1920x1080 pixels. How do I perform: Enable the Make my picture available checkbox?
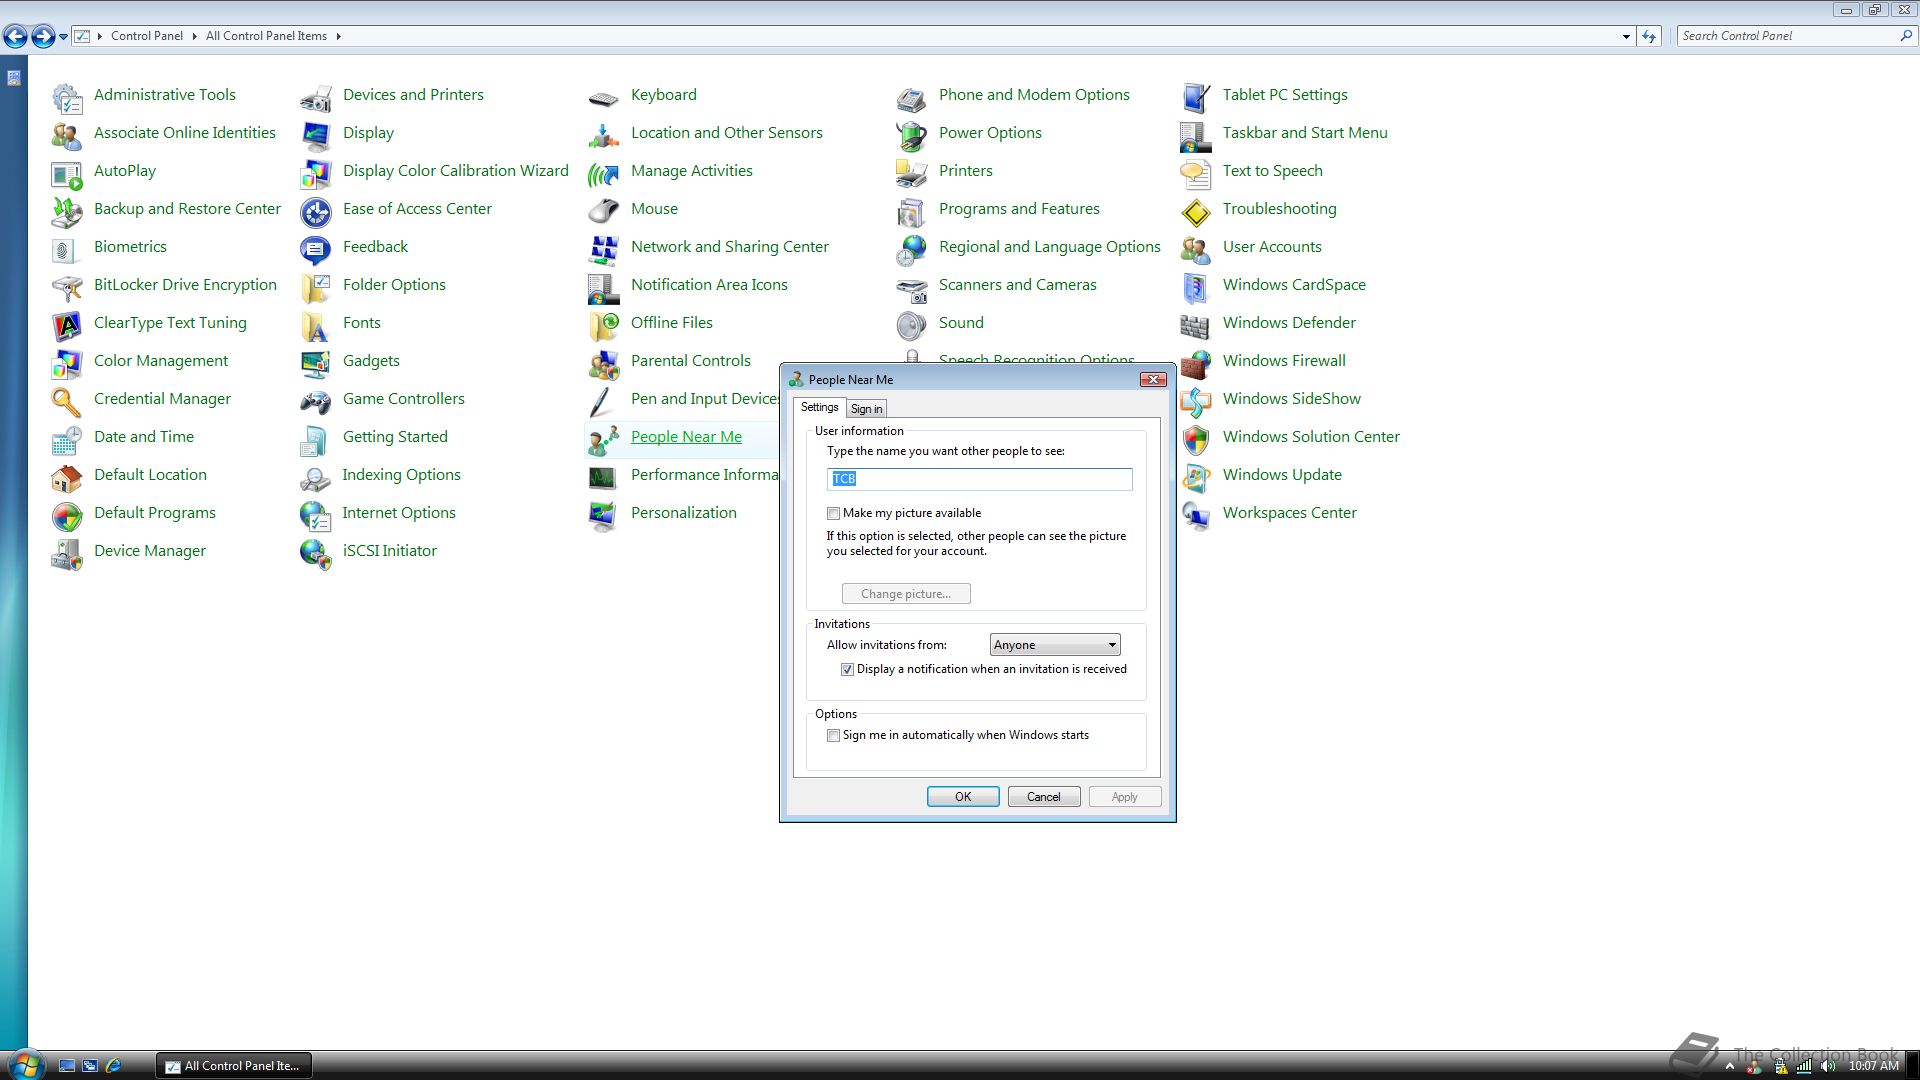833,513
